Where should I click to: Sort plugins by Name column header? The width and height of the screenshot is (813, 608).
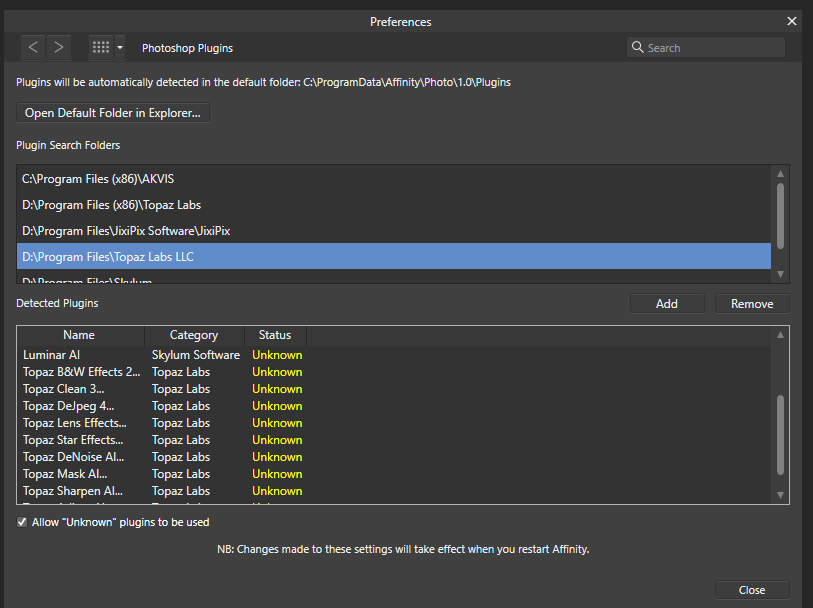pos(79,335)
